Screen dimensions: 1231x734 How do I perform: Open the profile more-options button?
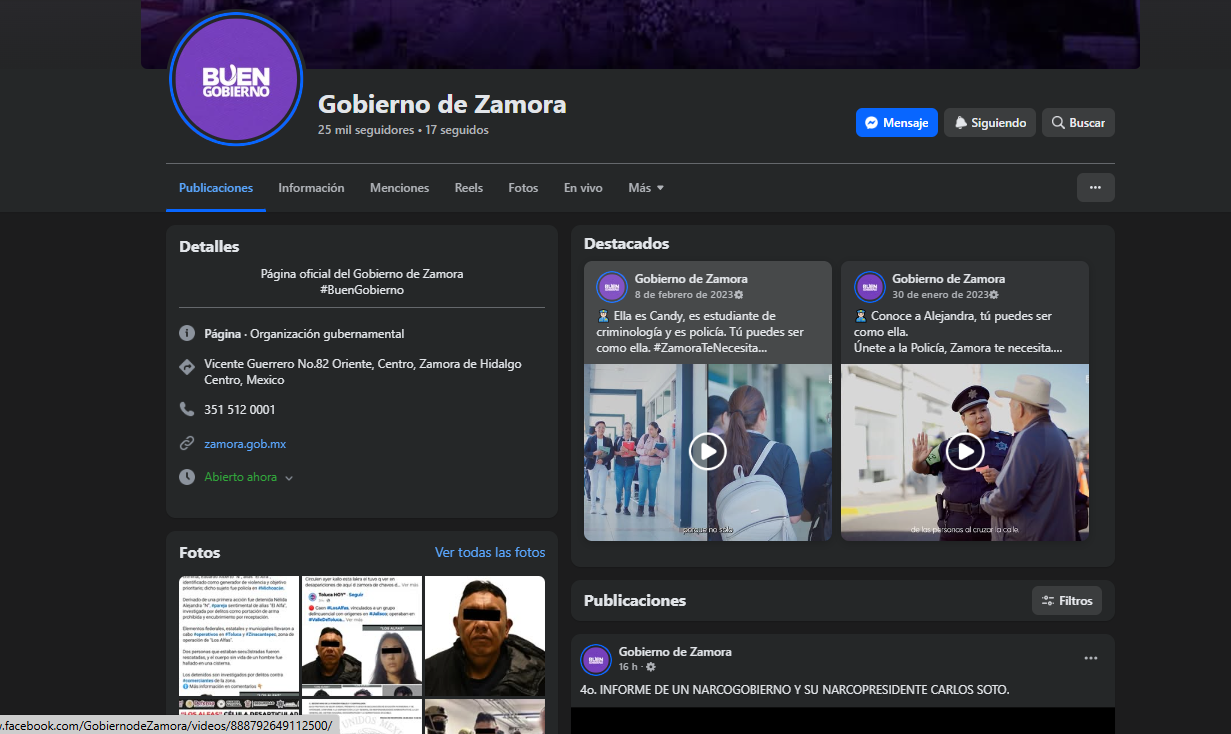1096,187
